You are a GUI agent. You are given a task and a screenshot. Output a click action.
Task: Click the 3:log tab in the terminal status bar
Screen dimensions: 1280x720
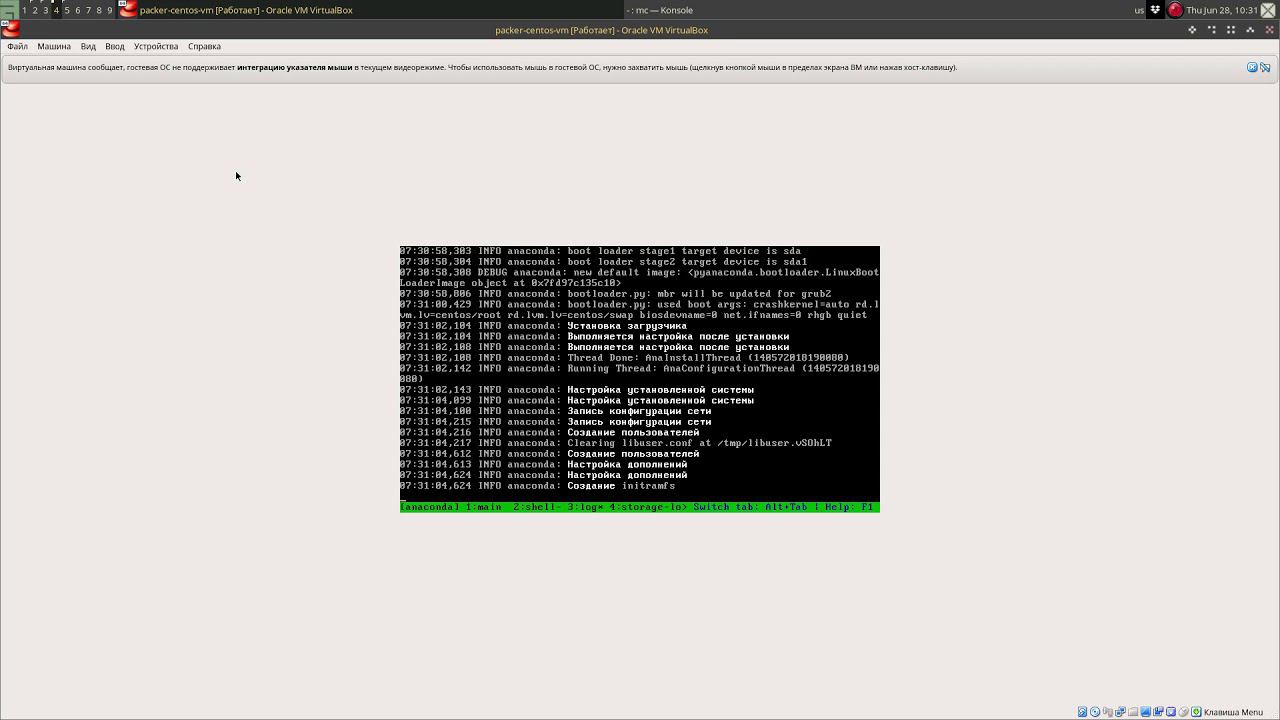(x=586, y=507)
